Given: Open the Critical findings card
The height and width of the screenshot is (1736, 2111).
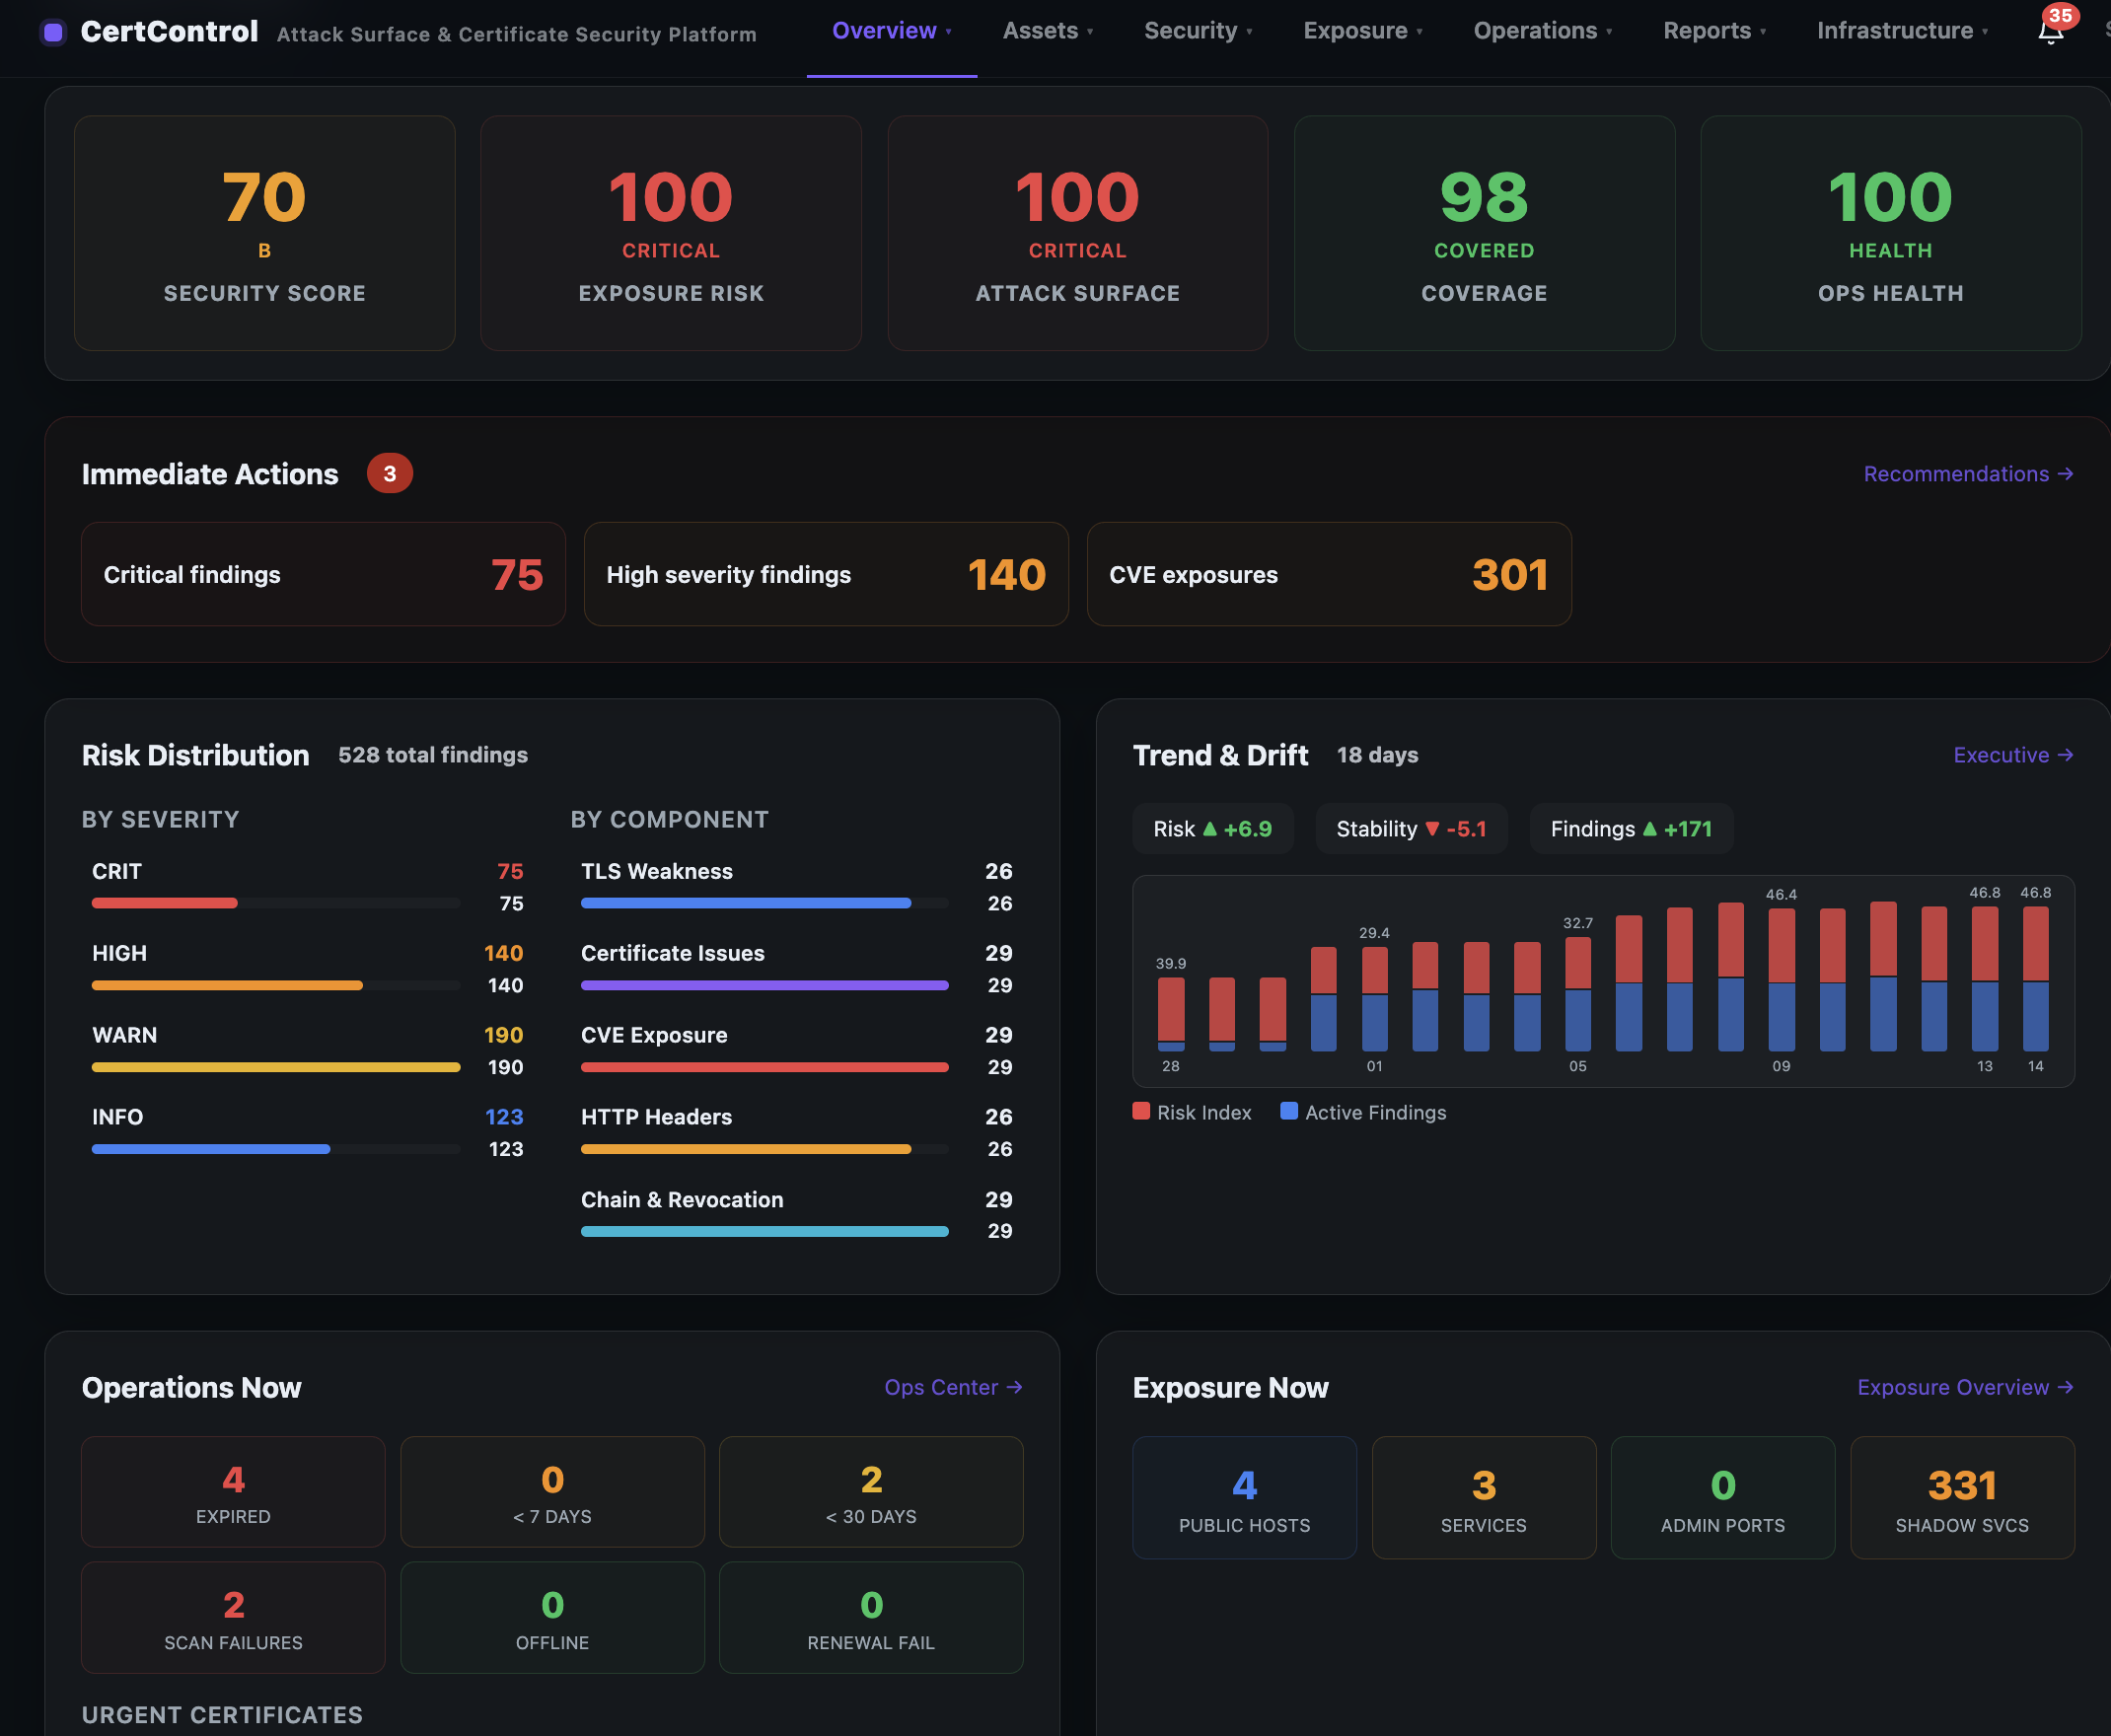Looking at the screenshot, I should pyautogui.click(x=322, y=574).
